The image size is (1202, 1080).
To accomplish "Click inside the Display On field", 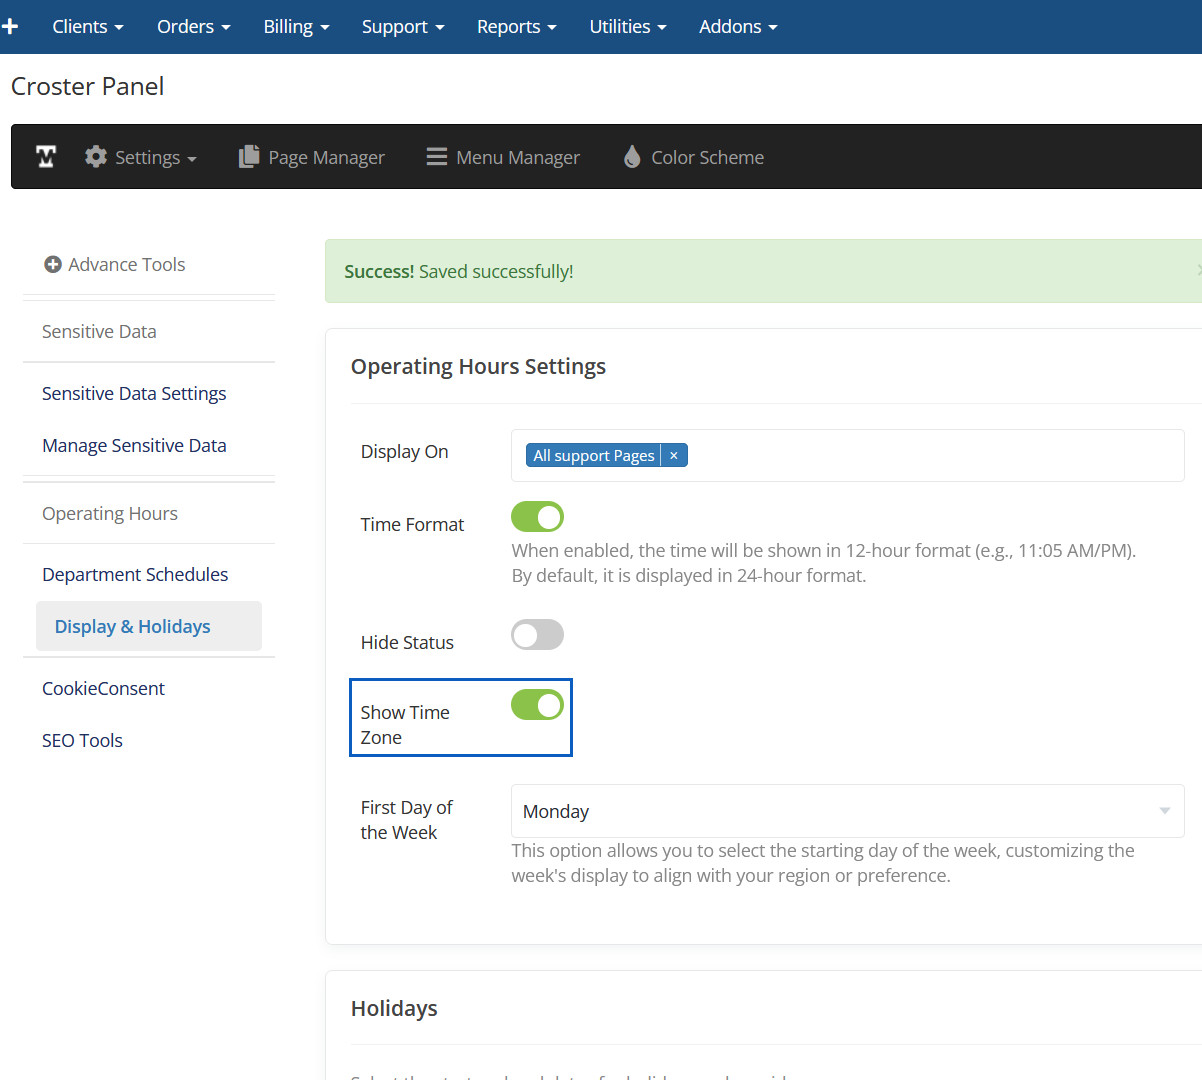I will tap(930, 456).
